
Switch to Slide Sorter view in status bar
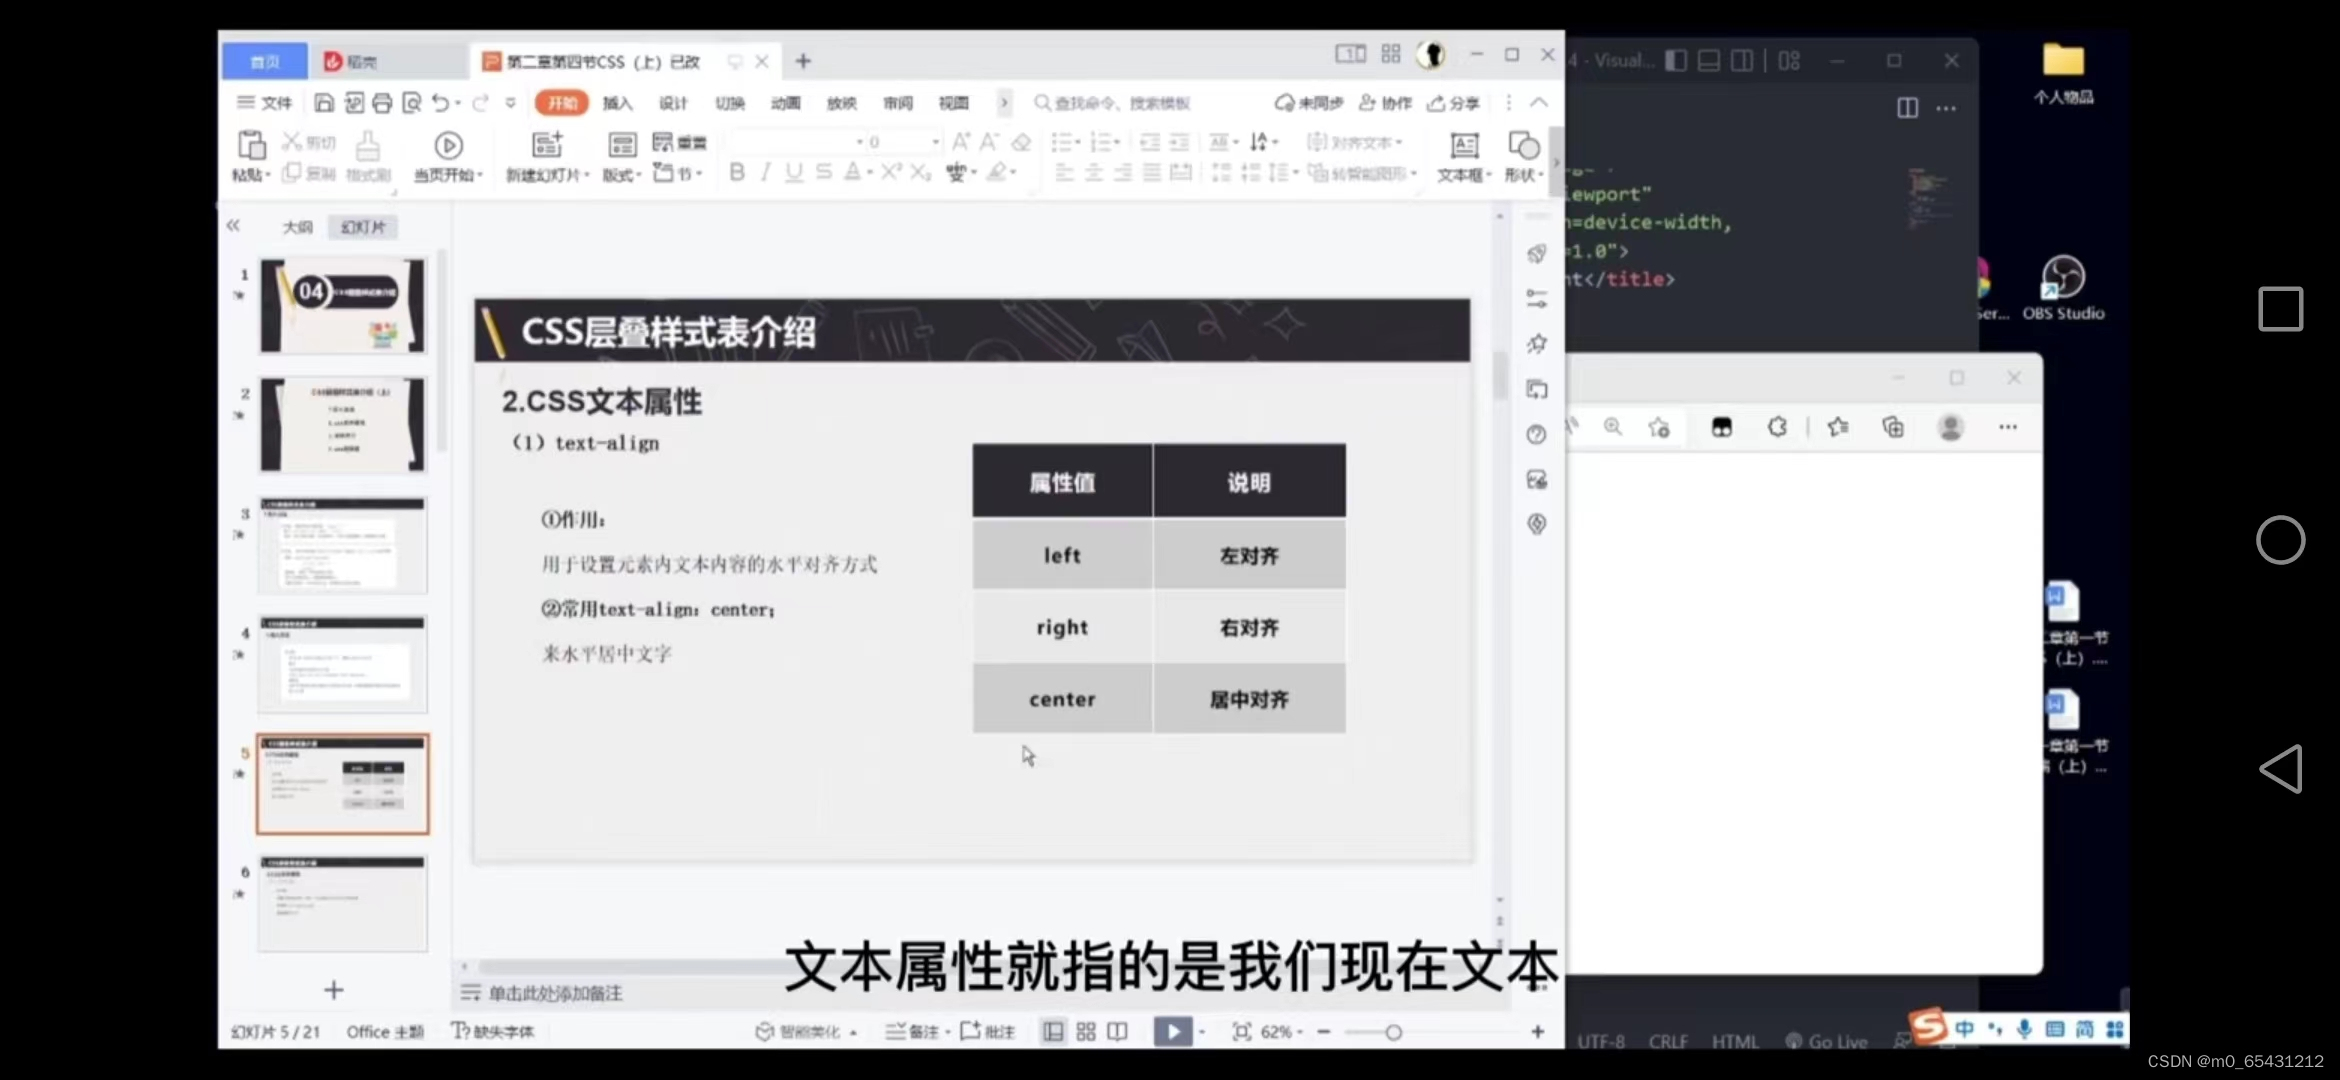pyautogui.click(x=1086, y=1031)
